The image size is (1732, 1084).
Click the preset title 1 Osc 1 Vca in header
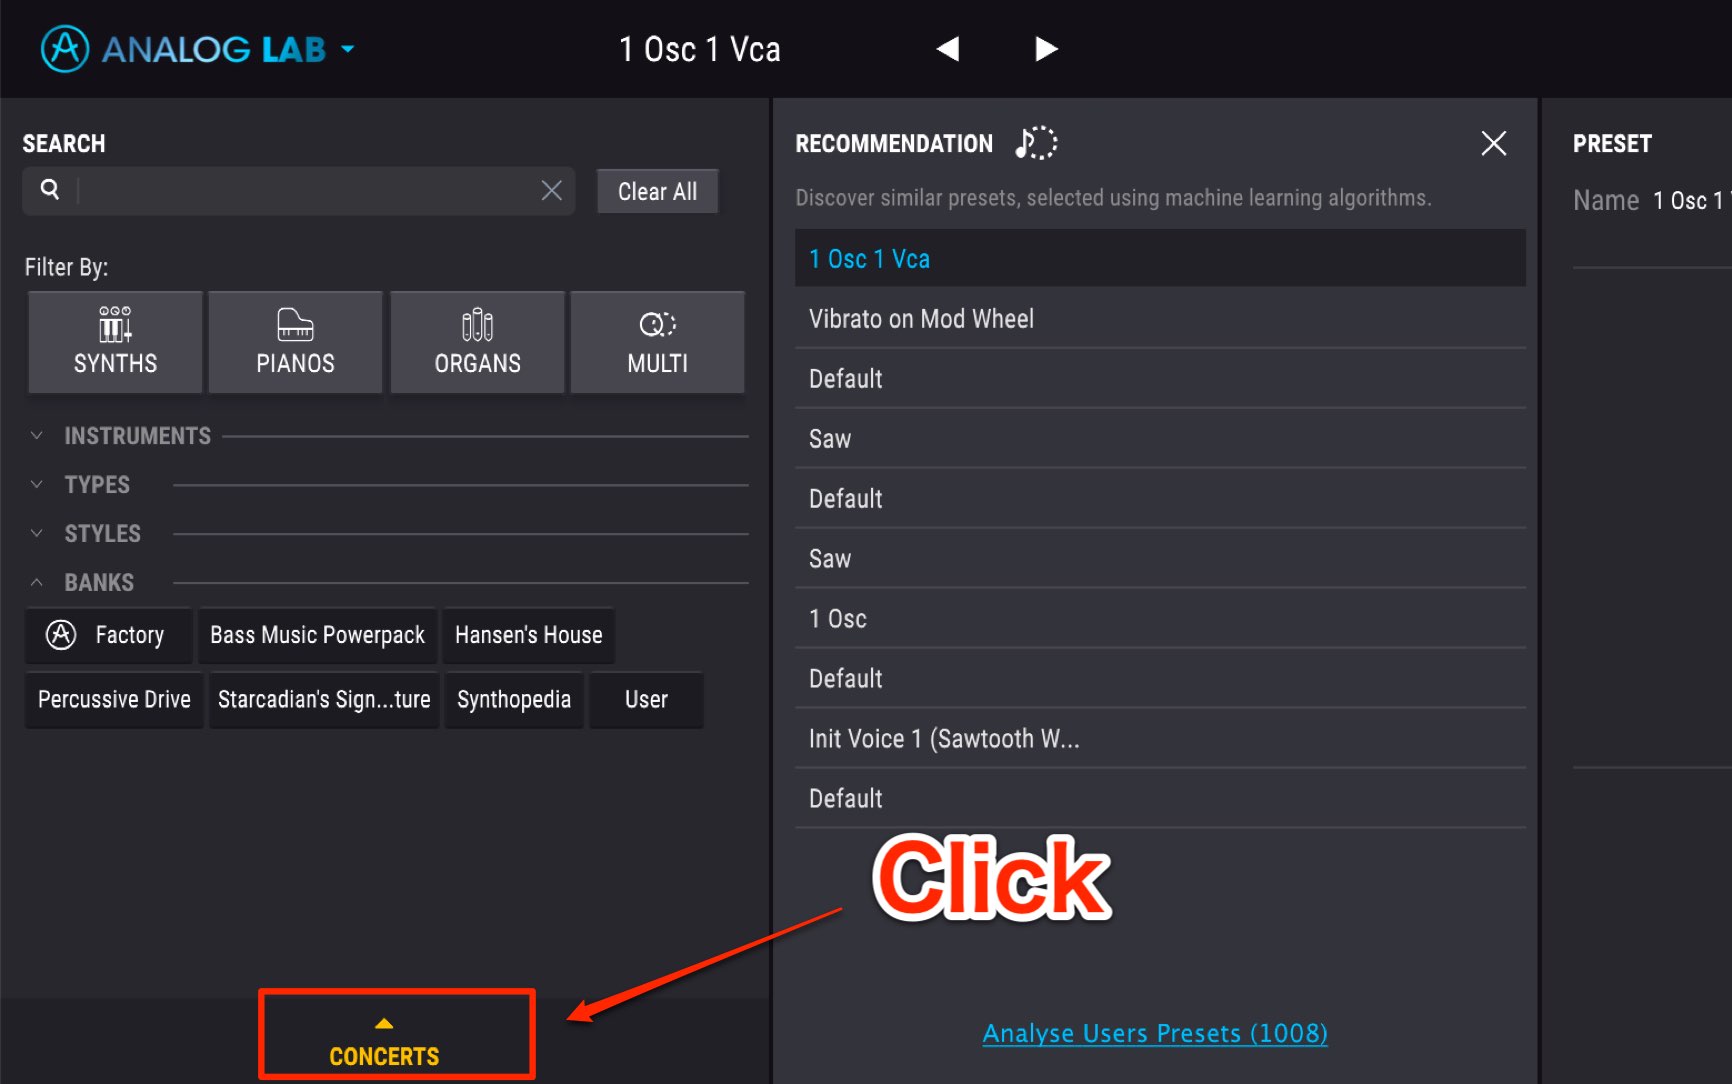(x=700, y=49)
